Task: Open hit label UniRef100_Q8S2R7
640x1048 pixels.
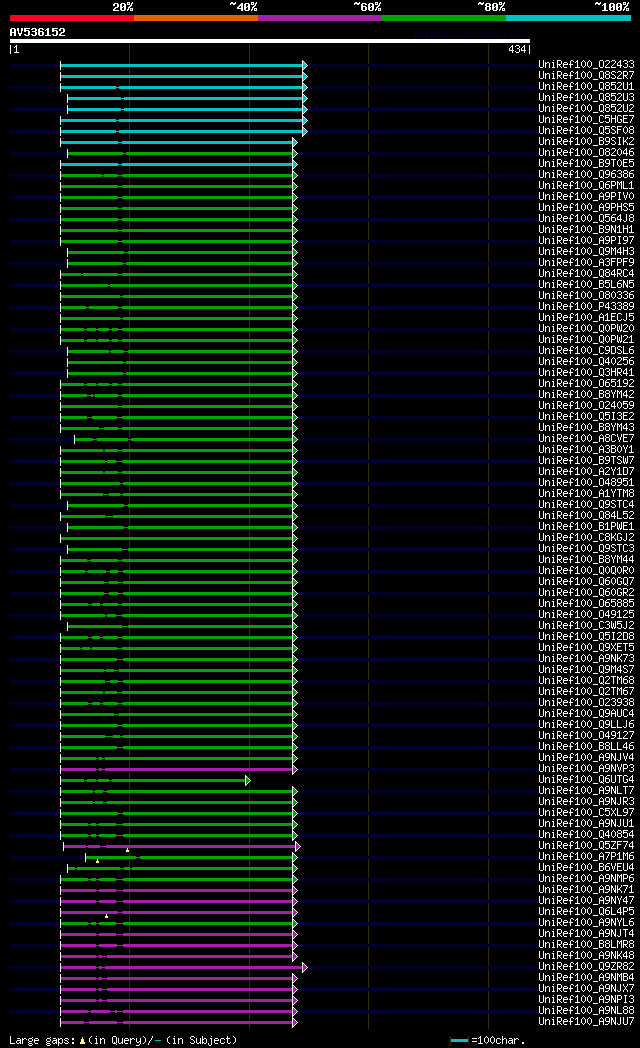Action: tap(586, 76)
